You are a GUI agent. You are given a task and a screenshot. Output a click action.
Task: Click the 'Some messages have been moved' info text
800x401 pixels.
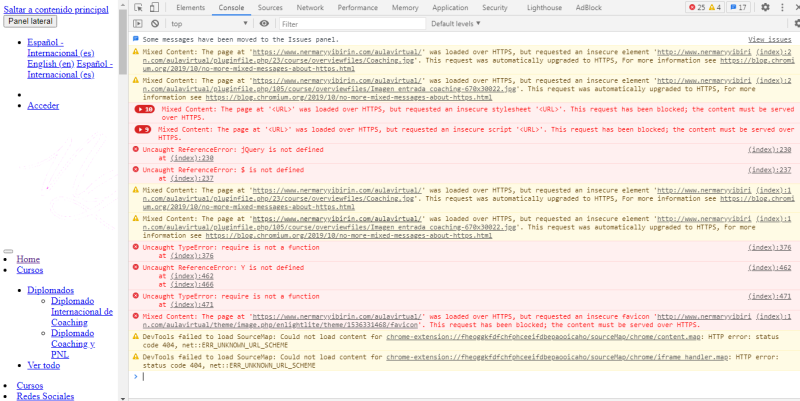tap(240, 39)
